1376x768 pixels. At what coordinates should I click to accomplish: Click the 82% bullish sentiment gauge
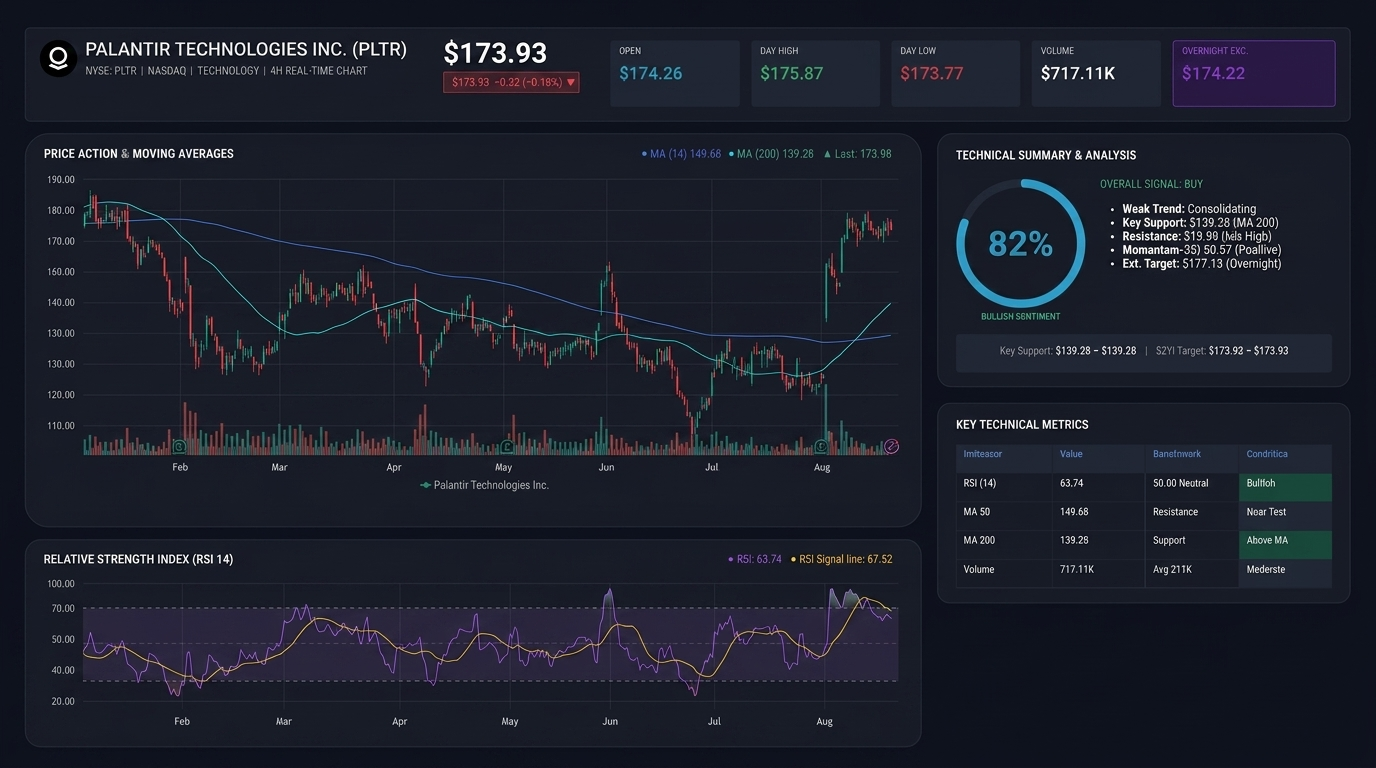[x=1020, y=243]
